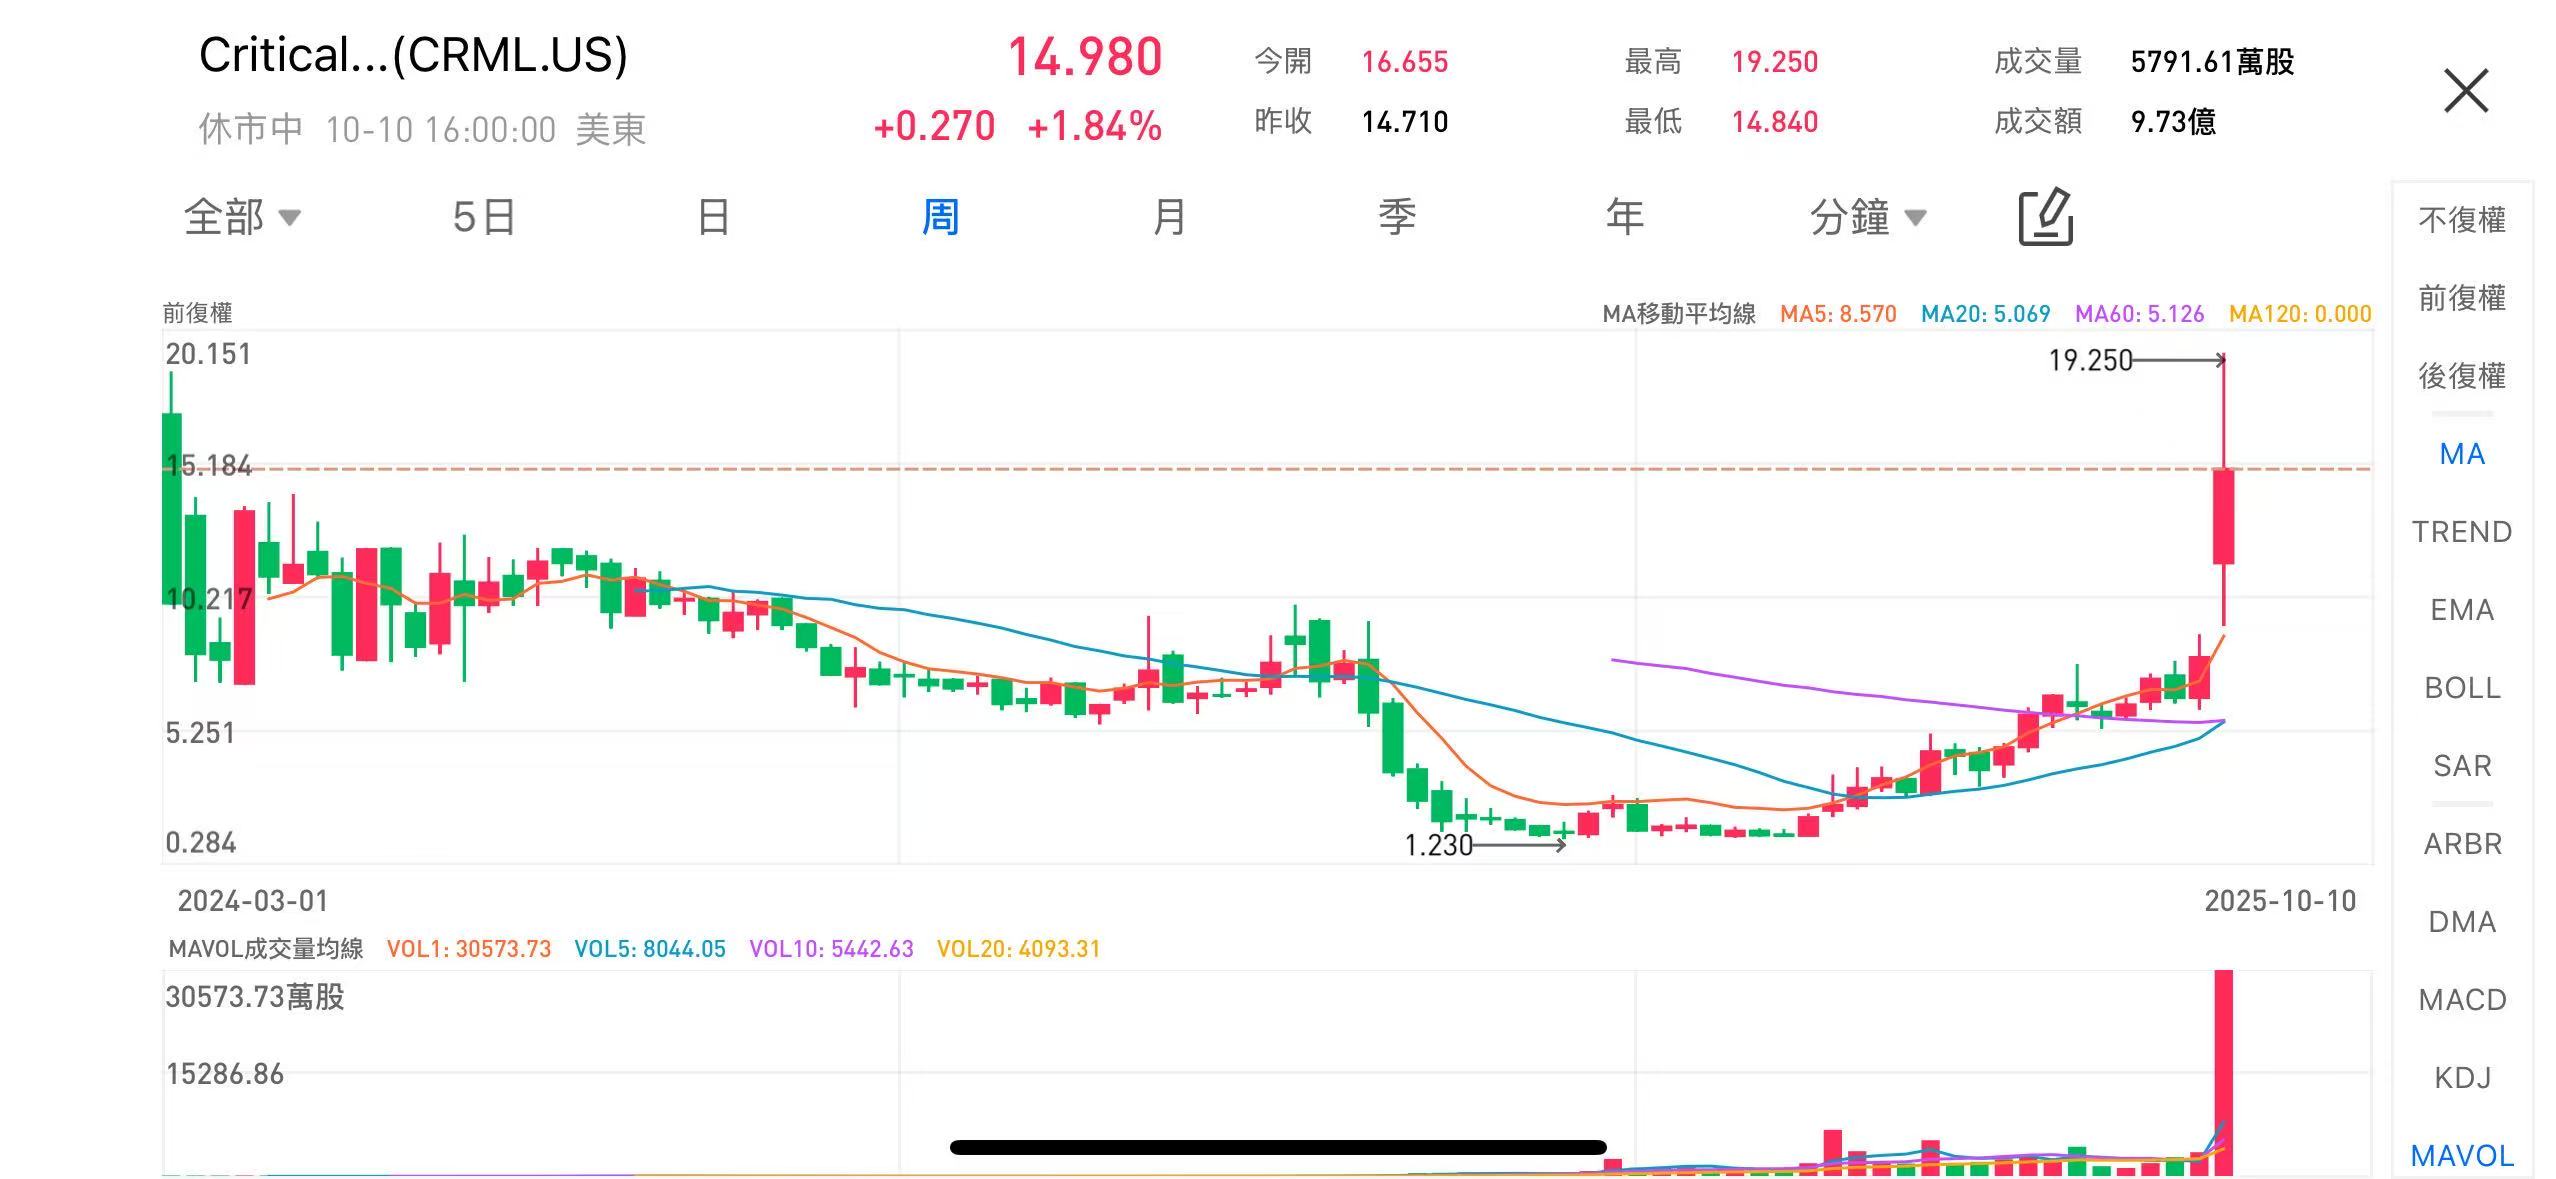
Task: Select the 季 quarterly chart tab
Action: [1397, 217]
